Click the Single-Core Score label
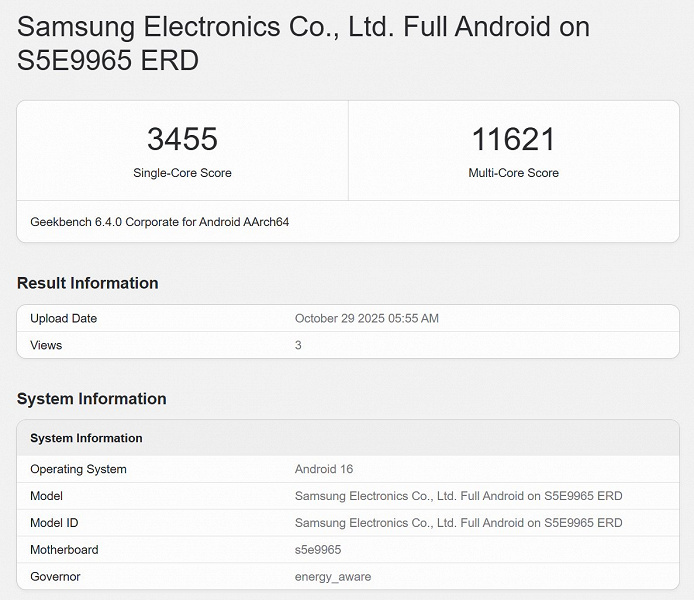This screenshot has height=600, width=694. pos(182,173)
